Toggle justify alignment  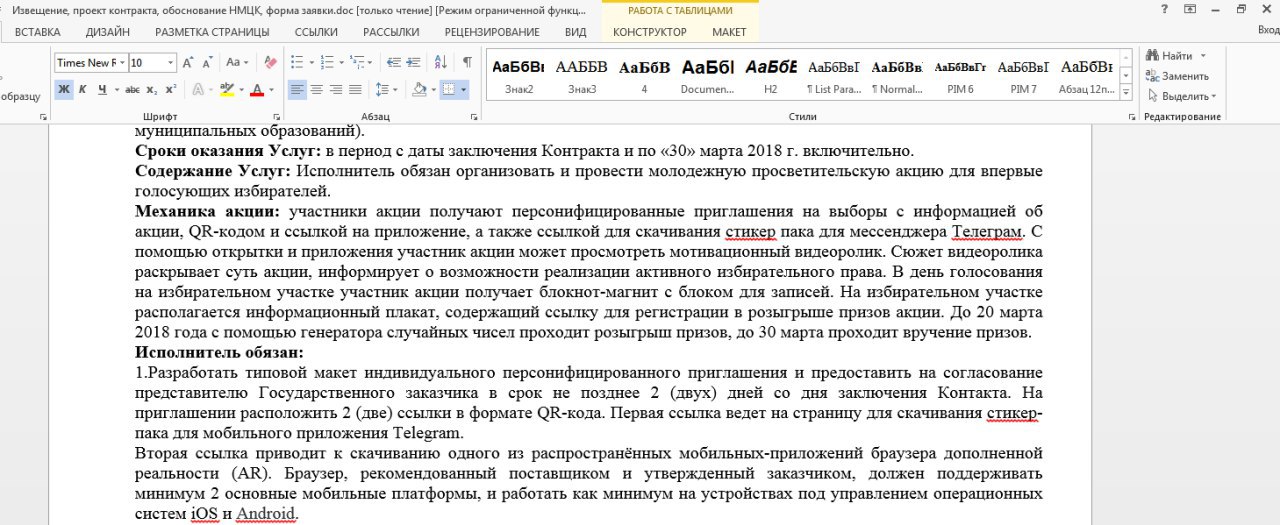tap(354, 90)
